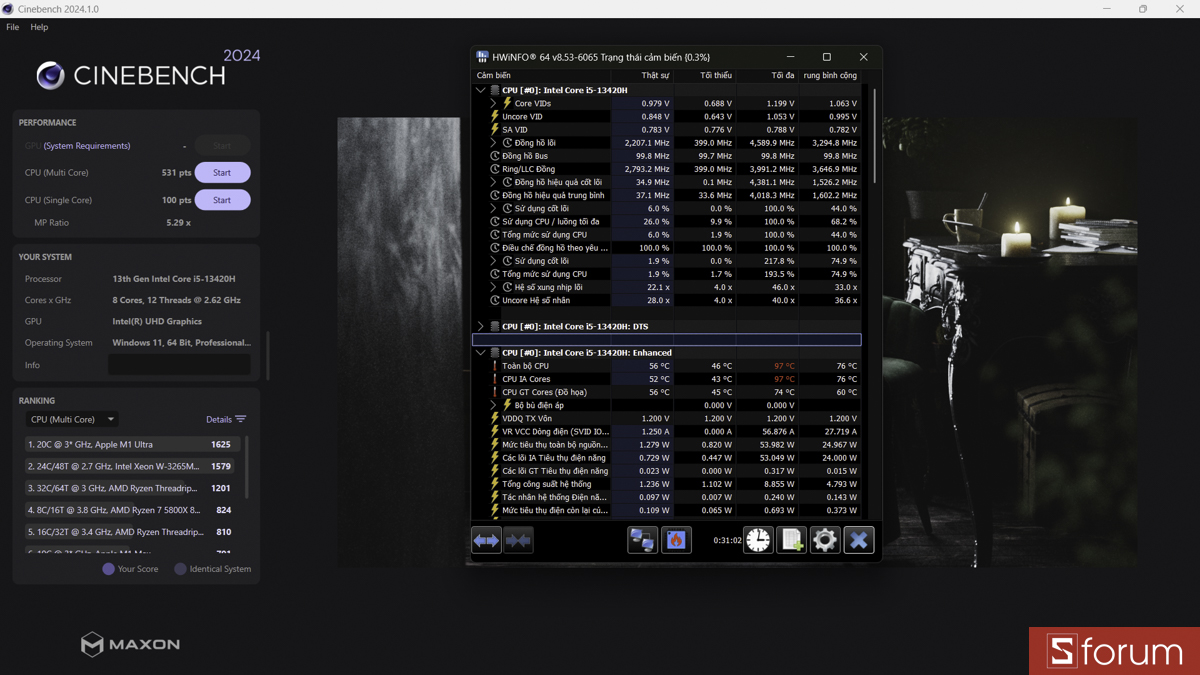Select the Intel Xeon W-3265M ranking bar
Viewport: 1200px width, 675px height.
point(132,466)
